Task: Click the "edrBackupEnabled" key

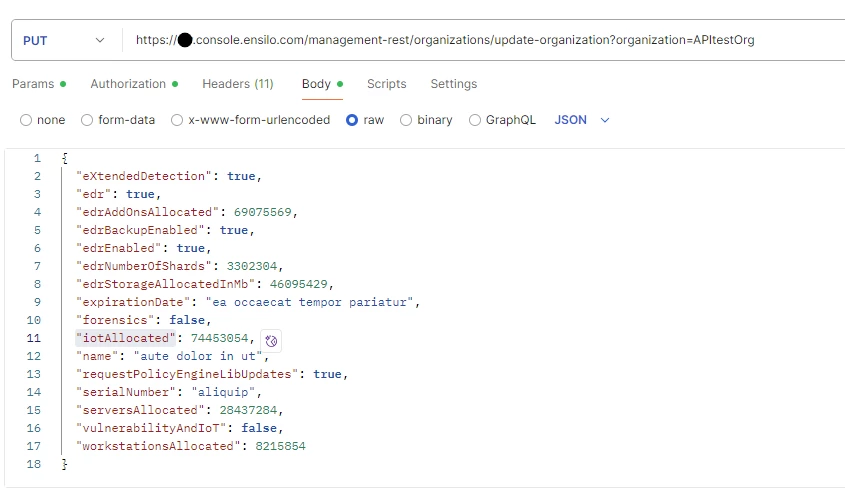Action: pos(140,230)
